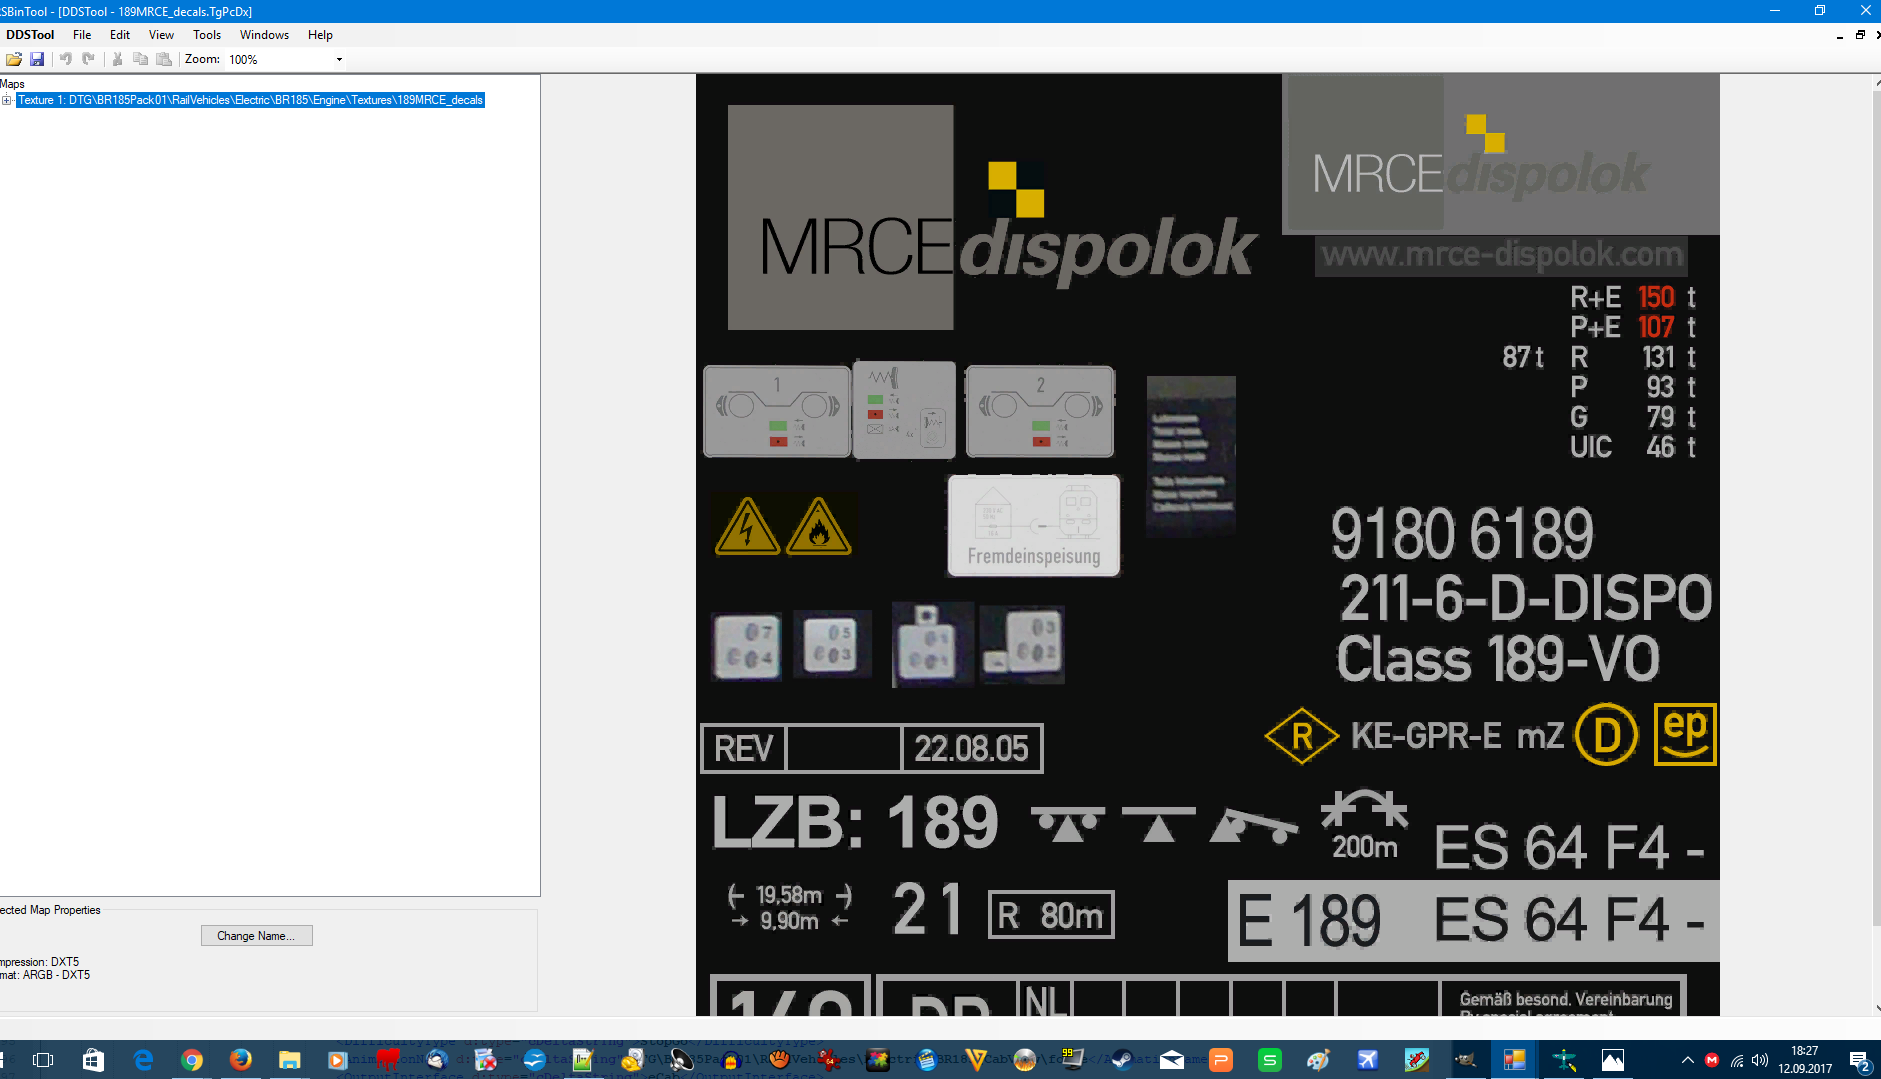
Task: Open the Windows menu
Action: [264, 35]
